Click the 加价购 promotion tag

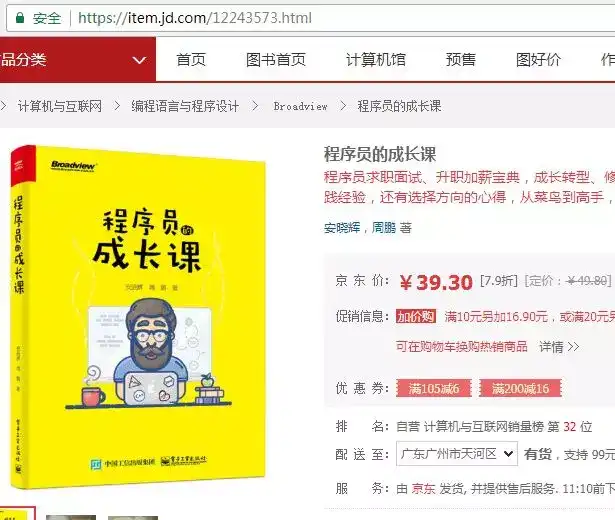pos(416,316)
